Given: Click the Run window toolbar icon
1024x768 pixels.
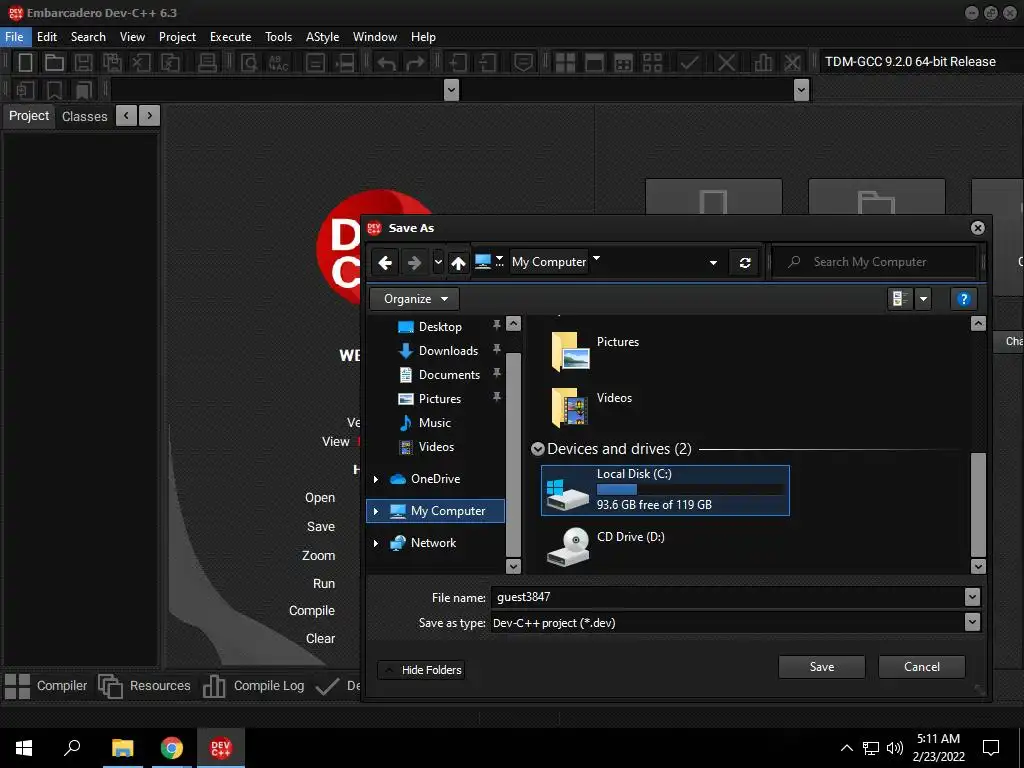Looking at the screenshot, I should [x=594, y=62].
